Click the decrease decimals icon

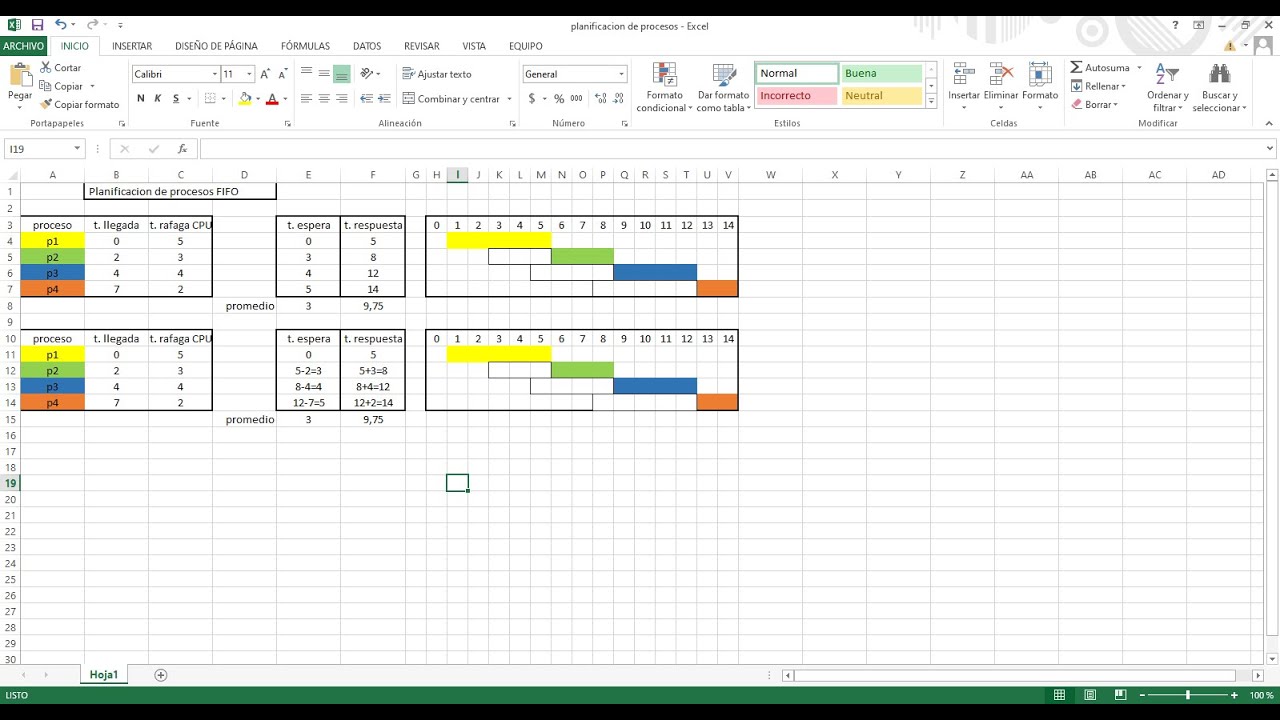619,98
